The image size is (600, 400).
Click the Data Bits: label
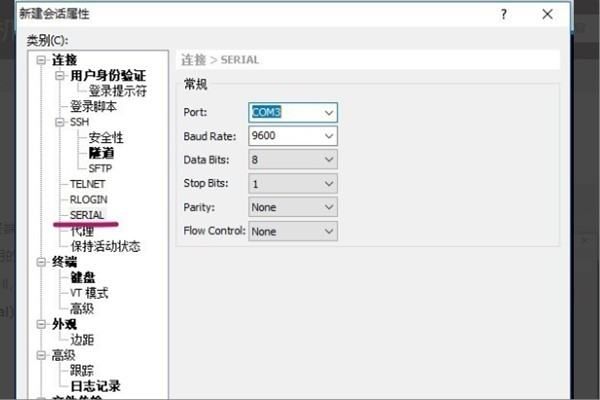pyautogui.click(x=206, y=160)
